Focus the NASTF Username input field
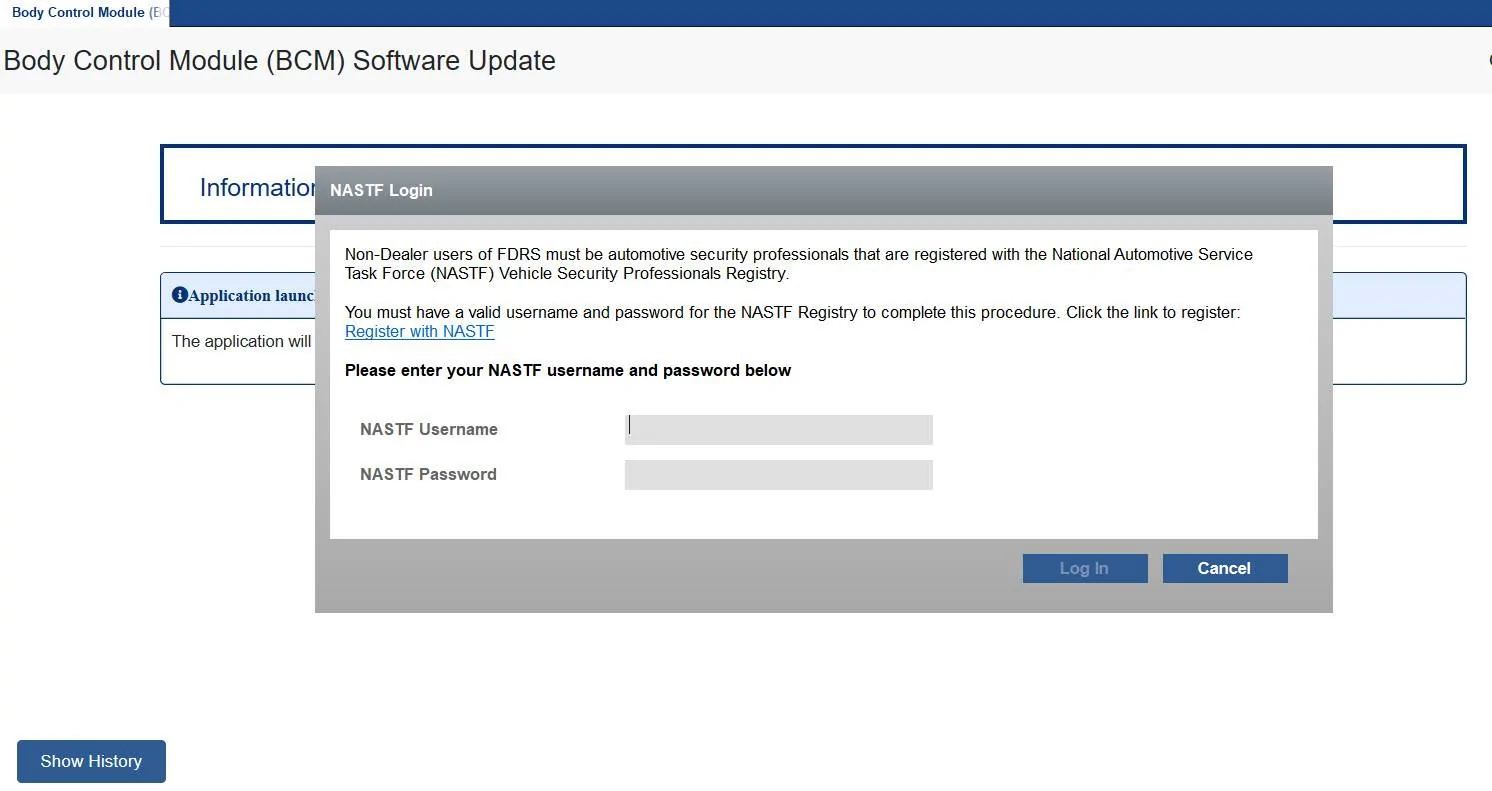Image resolution: width=1492 pixels, height=791 pixels. [778, 430]
